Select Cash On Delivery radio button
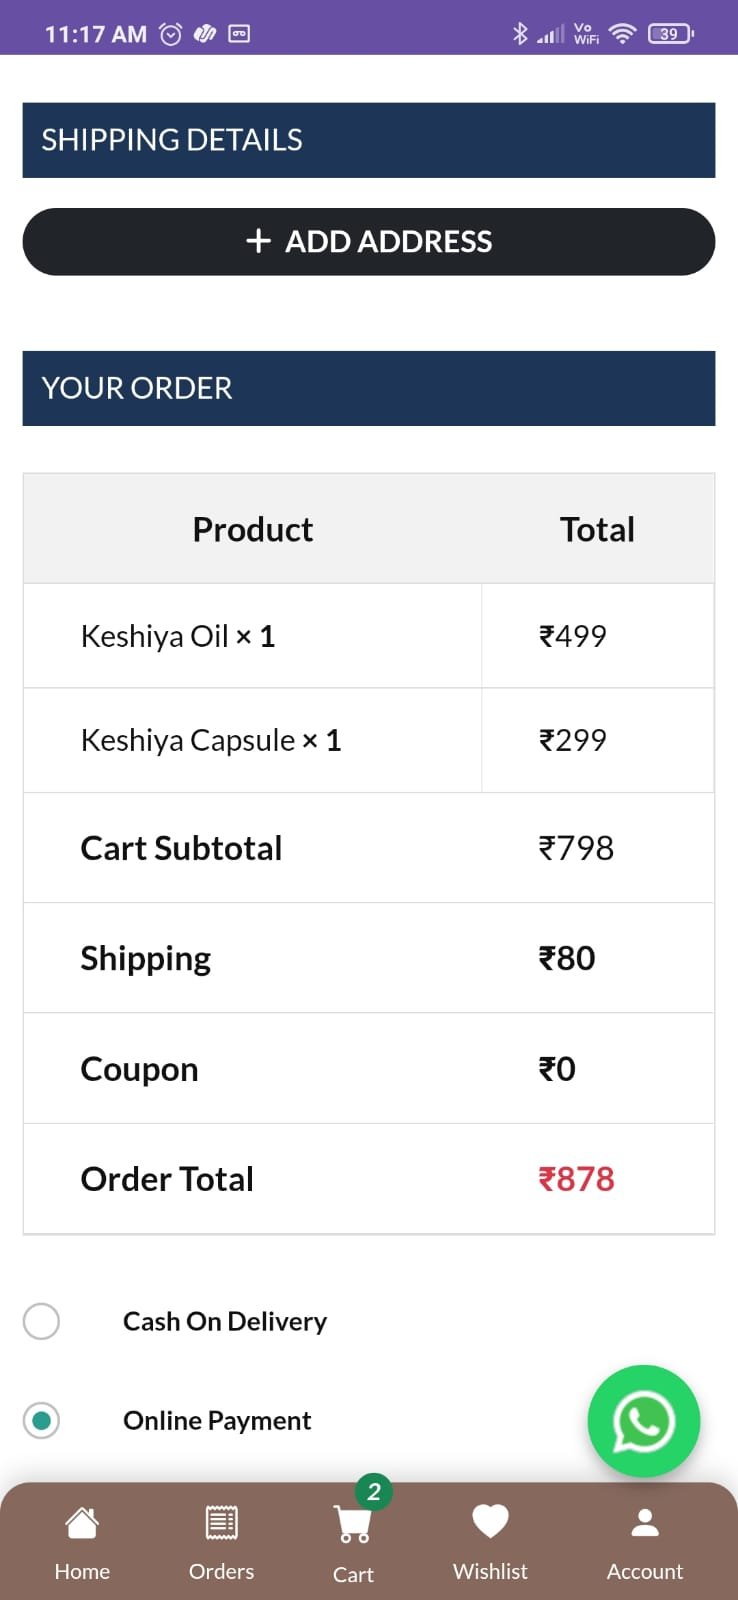Image resolution: width=738 pixels, height=1600 pixels. [41, 1321]
